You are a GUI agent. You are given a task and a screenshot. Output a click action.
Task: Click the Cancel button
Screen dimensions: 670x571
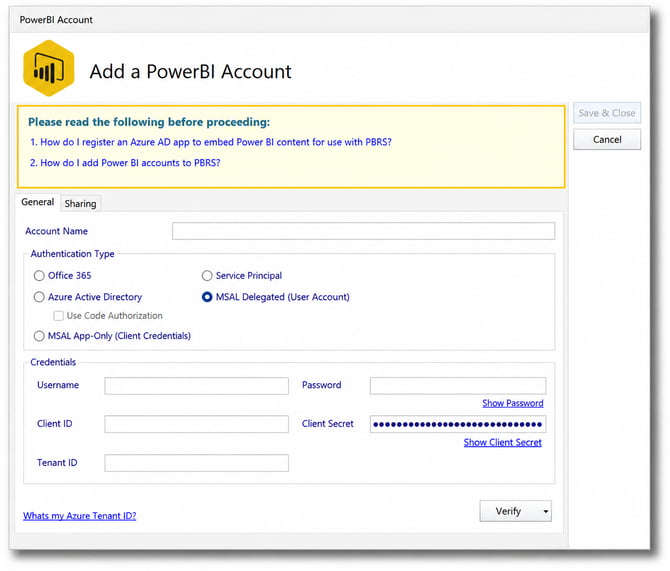[x=607, y=140]
